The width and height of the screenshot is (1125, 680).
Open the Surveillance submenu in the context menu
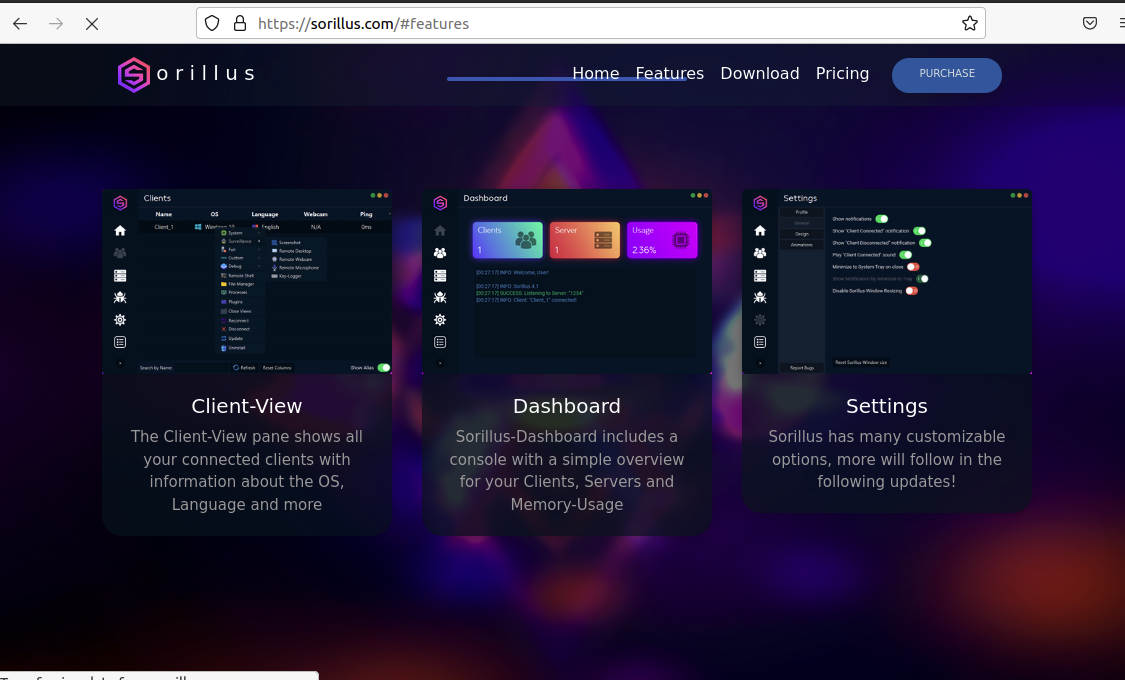pyautogui.click(x=240, y=241)
